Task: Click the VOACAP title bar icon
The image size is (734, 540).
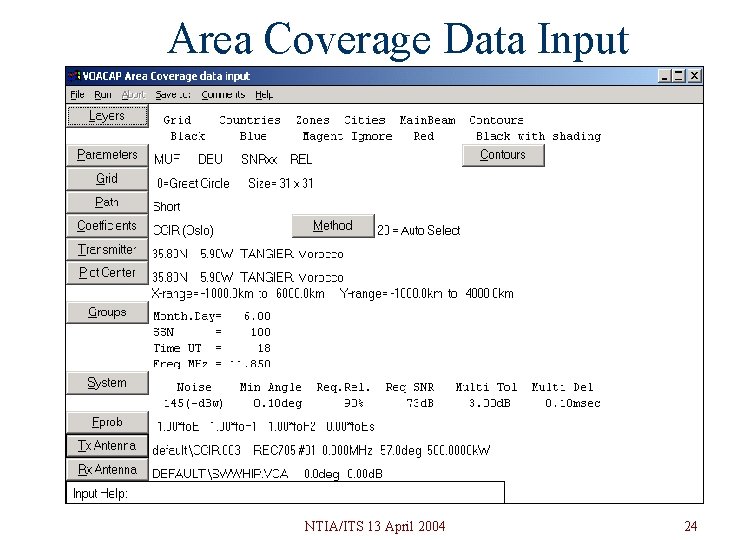Action: point(73,76)
